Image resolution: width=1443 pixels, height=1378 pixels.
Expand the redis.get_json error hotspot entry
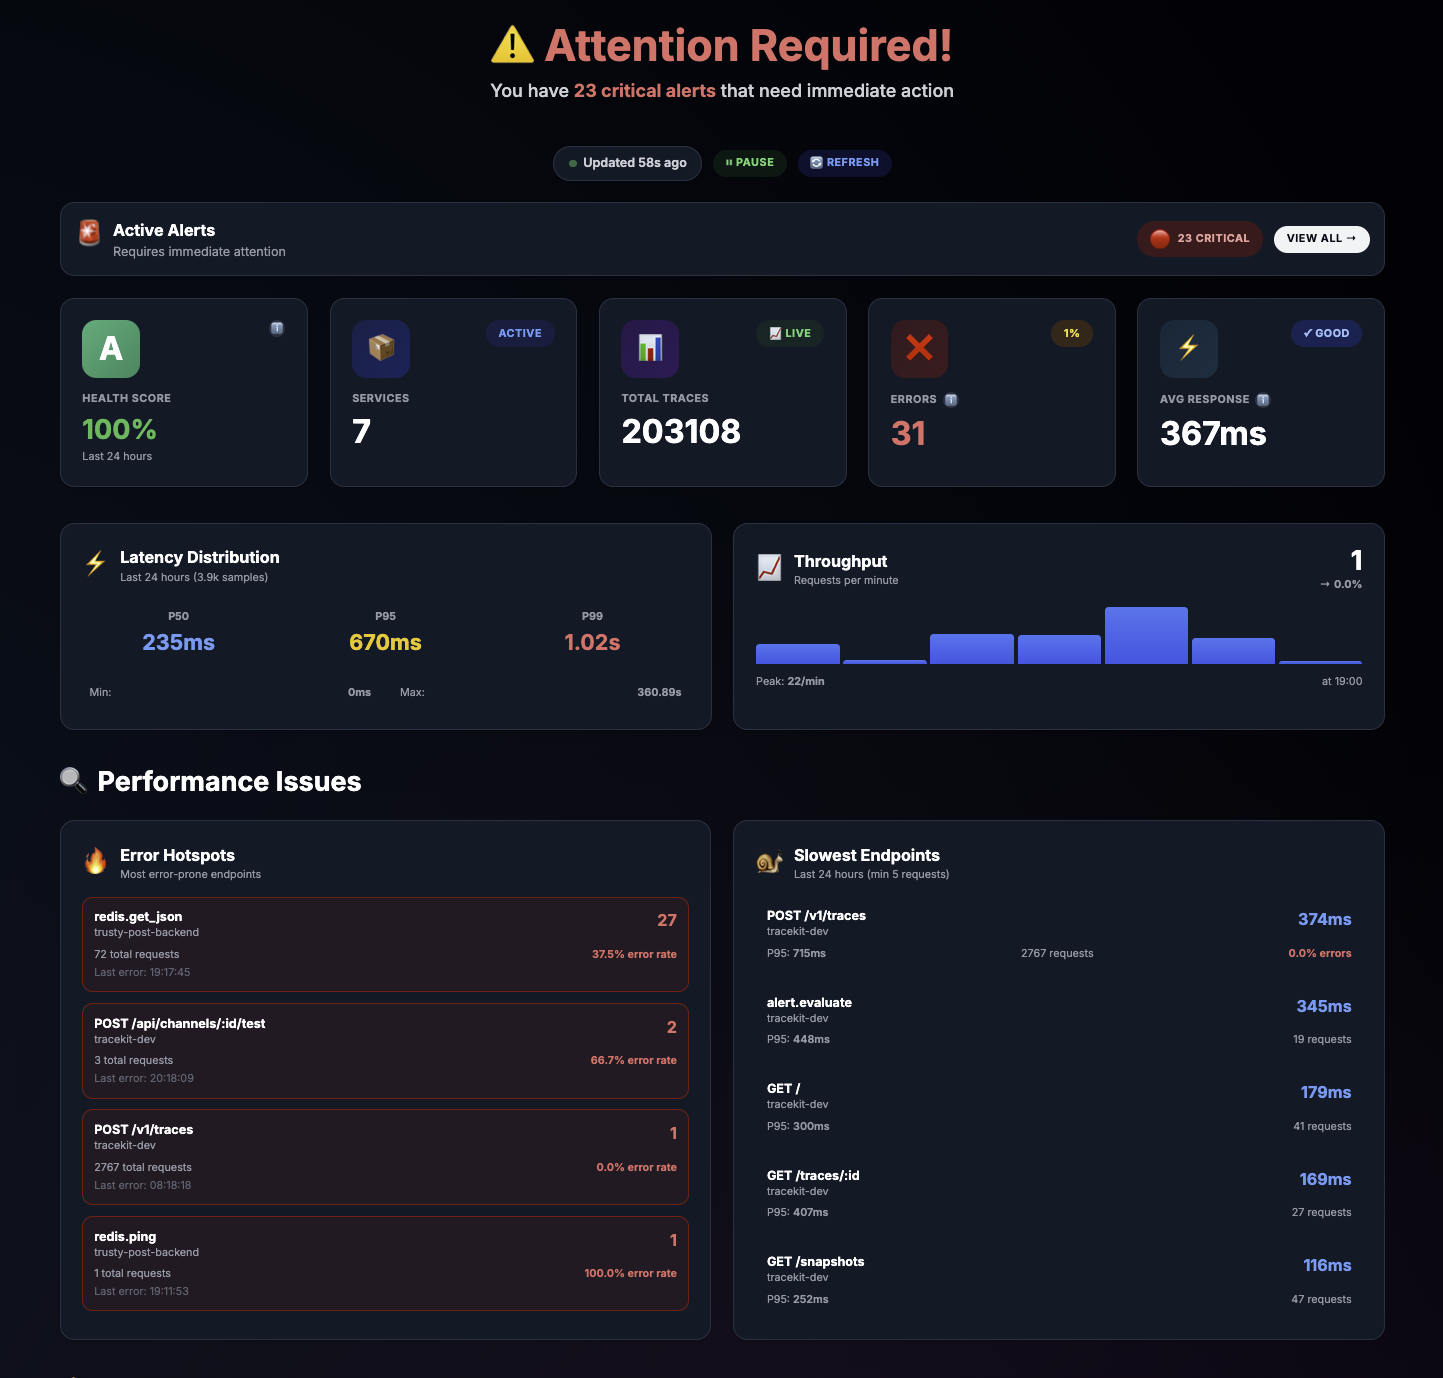click(385, 944)
